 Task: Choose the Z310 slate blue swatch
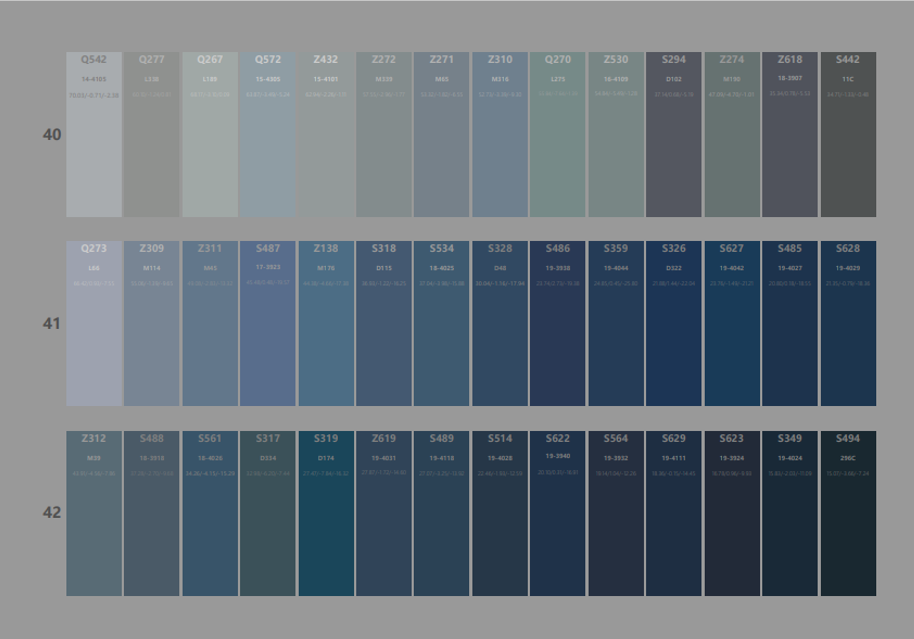(500, 135)
